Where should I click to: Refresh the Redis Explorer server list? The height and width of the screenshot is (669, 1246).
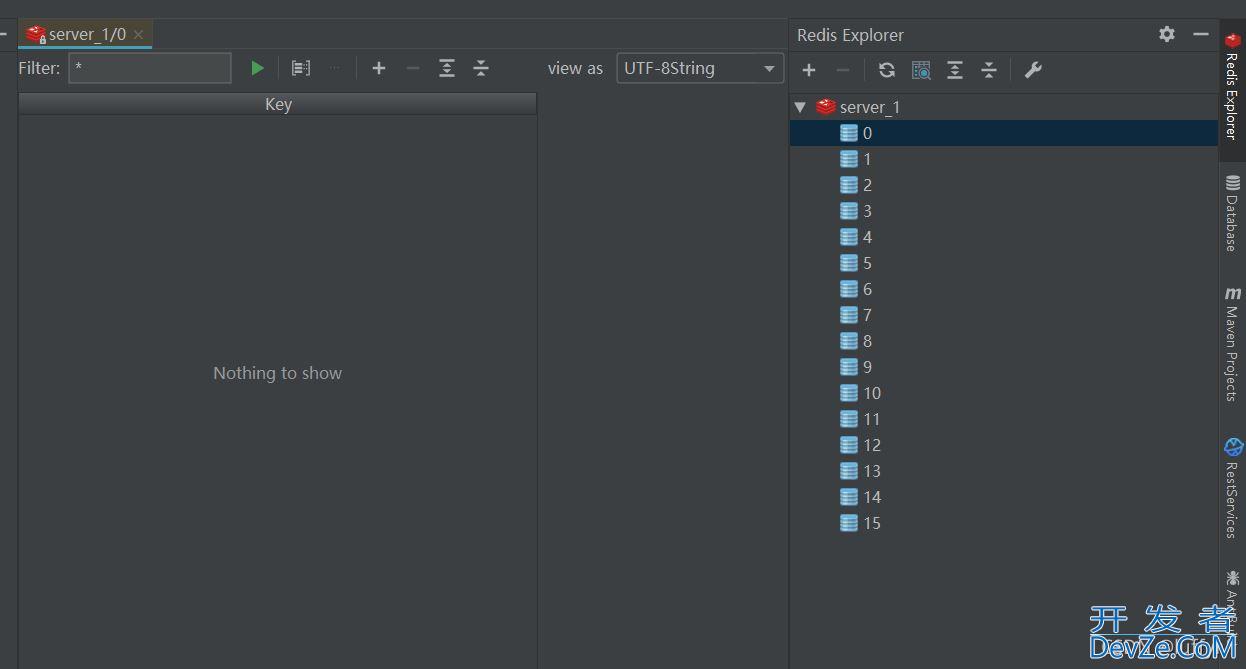pyautogui.click(x=887, y=70)
